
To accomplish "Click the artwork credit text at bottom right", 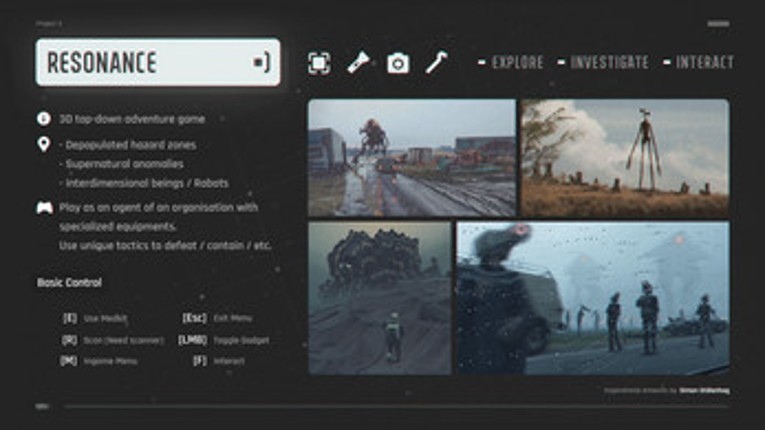I will 667,390.
